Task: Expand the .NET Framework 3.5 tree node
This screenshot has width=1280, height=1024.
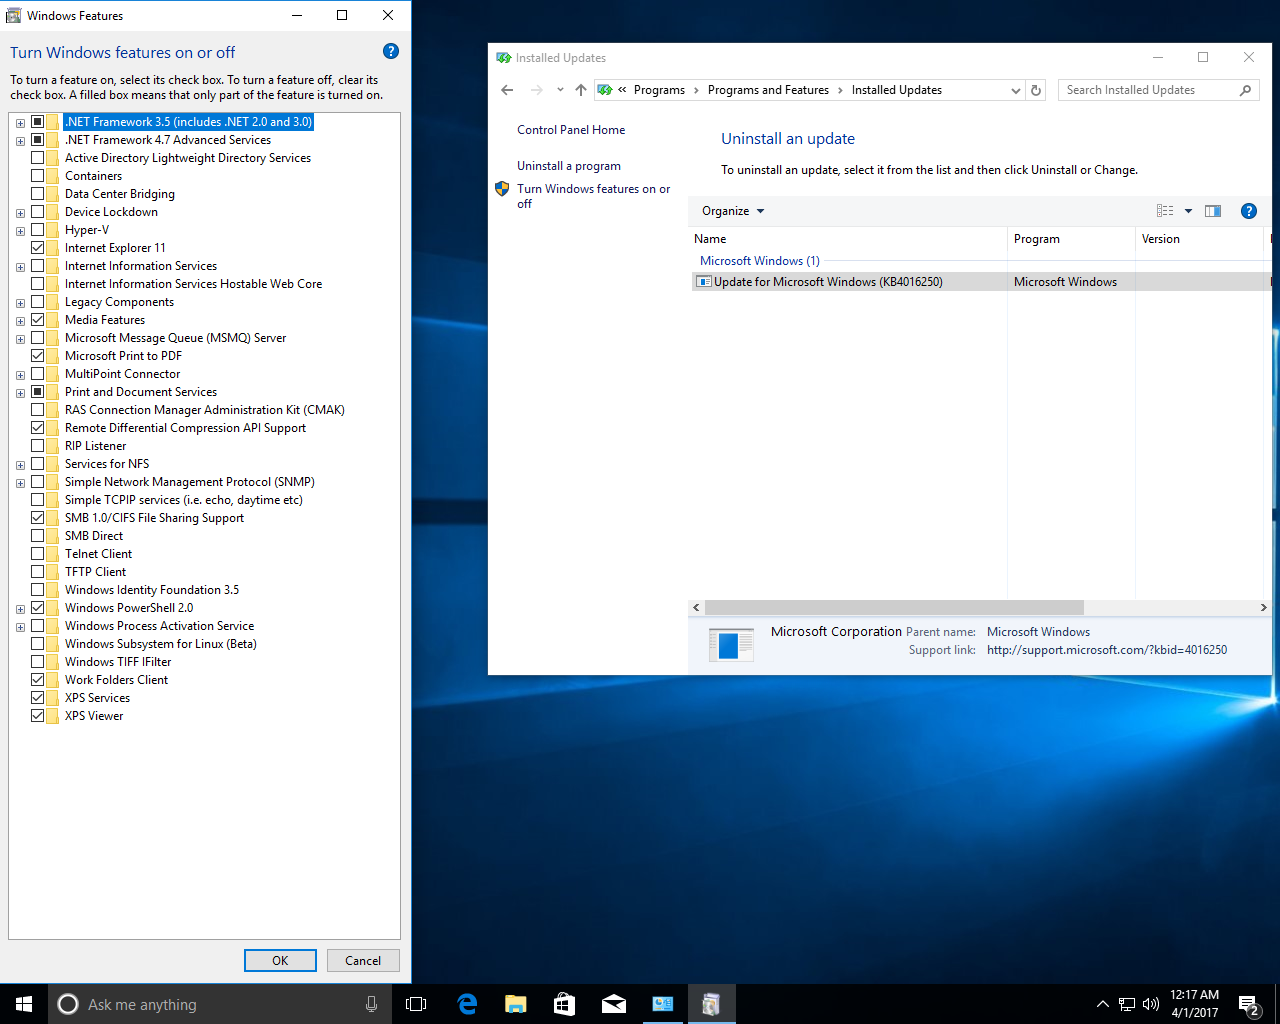Action: click(20, 123)
